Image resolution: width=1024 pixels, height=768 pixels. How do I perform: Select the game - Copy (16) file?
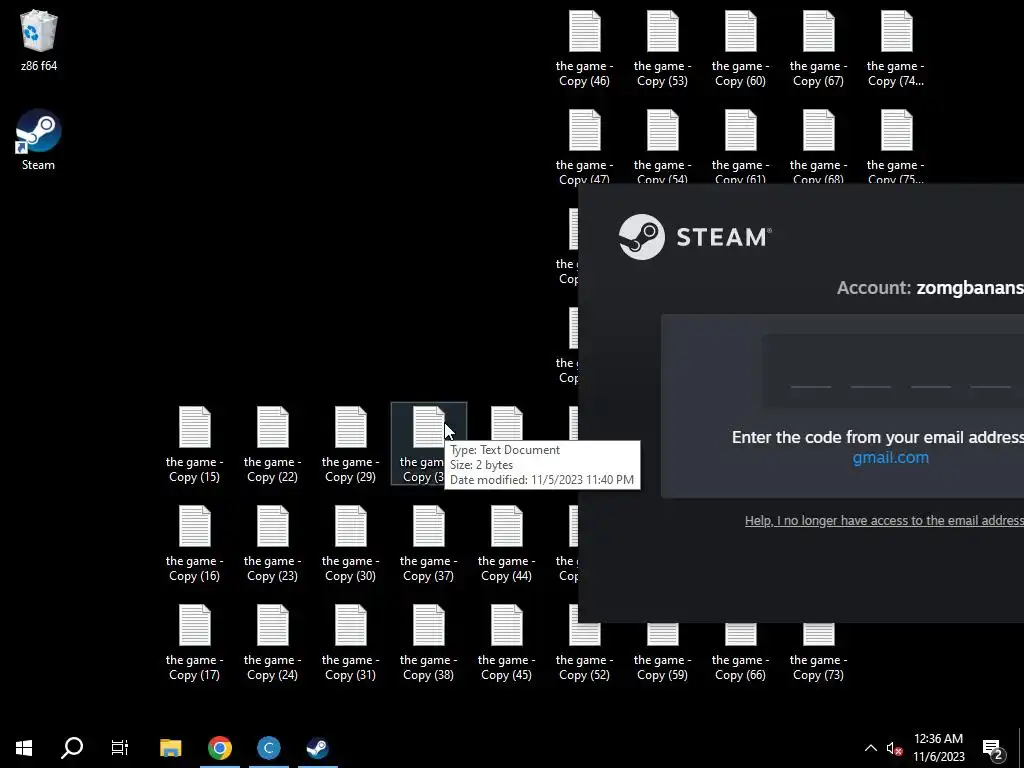click(x=194, y=544)
